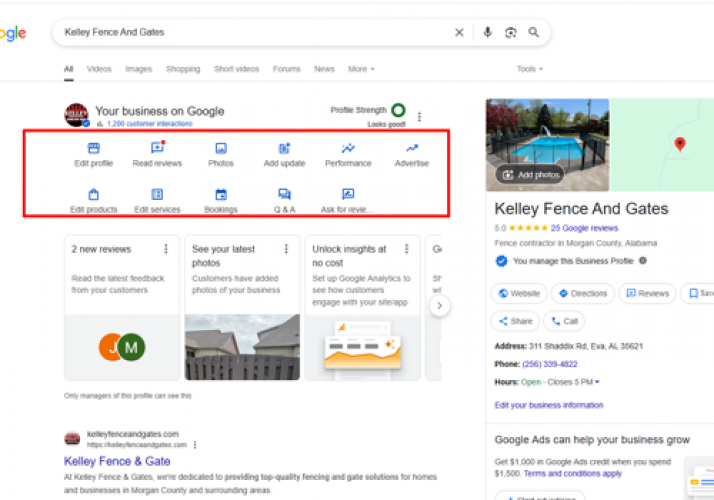Switch to the News tab
Screen dimensions: 714x500
pyautogui.click(x=324, y=69)
